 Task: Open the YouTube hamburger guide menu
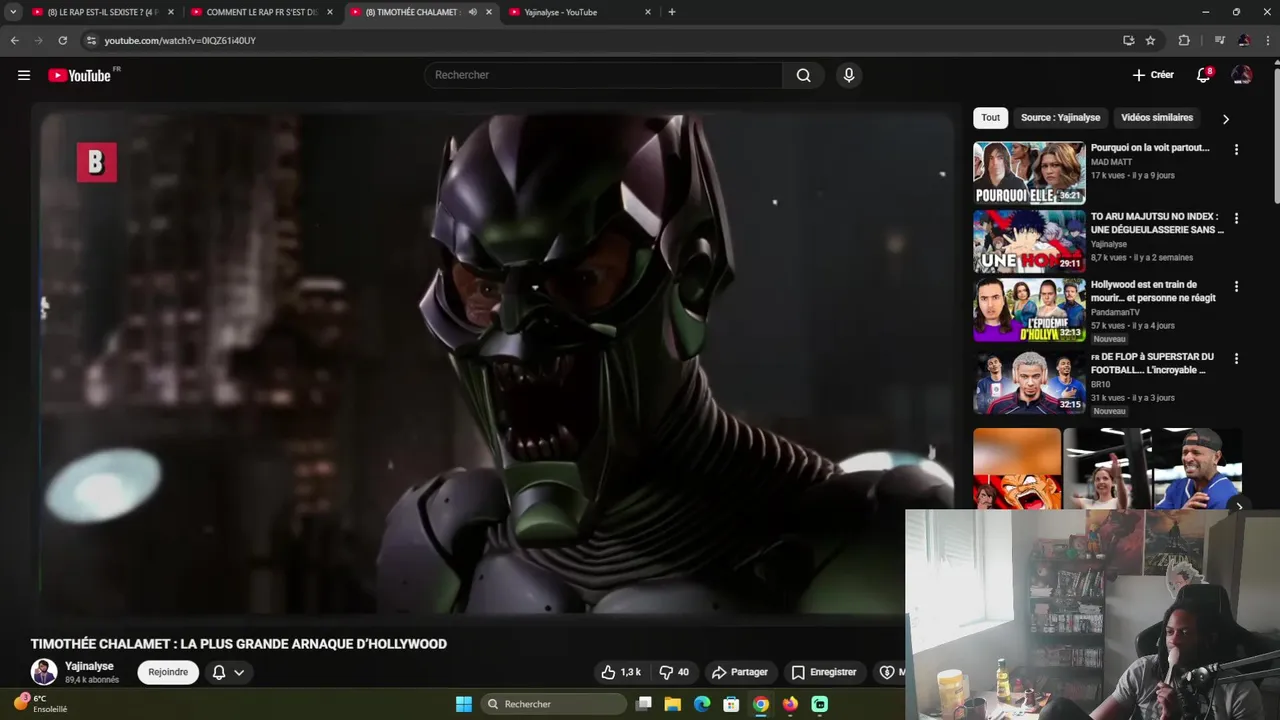[24, 75]
